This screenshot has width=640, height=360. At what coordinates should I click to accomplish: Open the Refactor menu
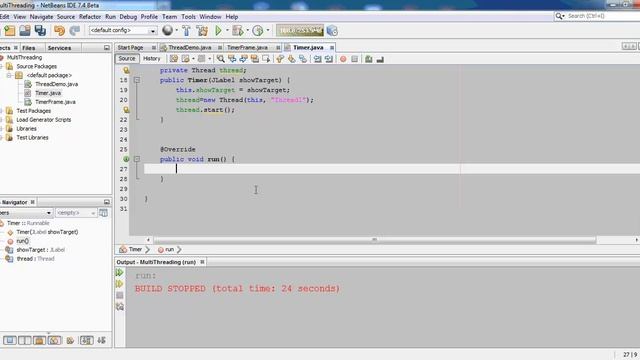click(x=90, y=17)
